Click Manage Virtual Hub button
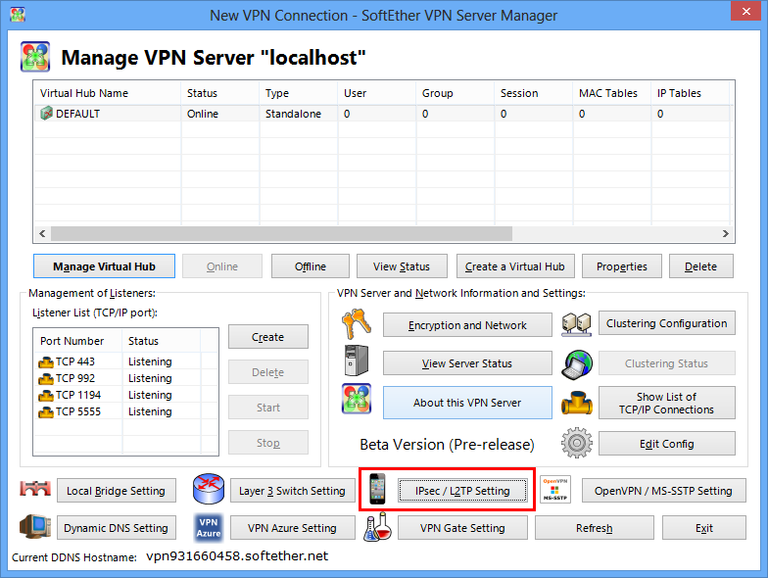The image size is (768, 578). (104, 266)
